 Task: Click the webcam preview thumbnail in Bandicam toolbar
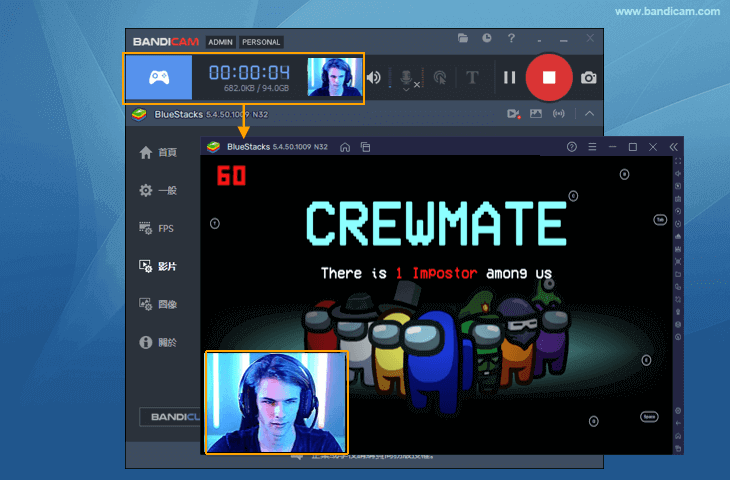tap(334, 77)
